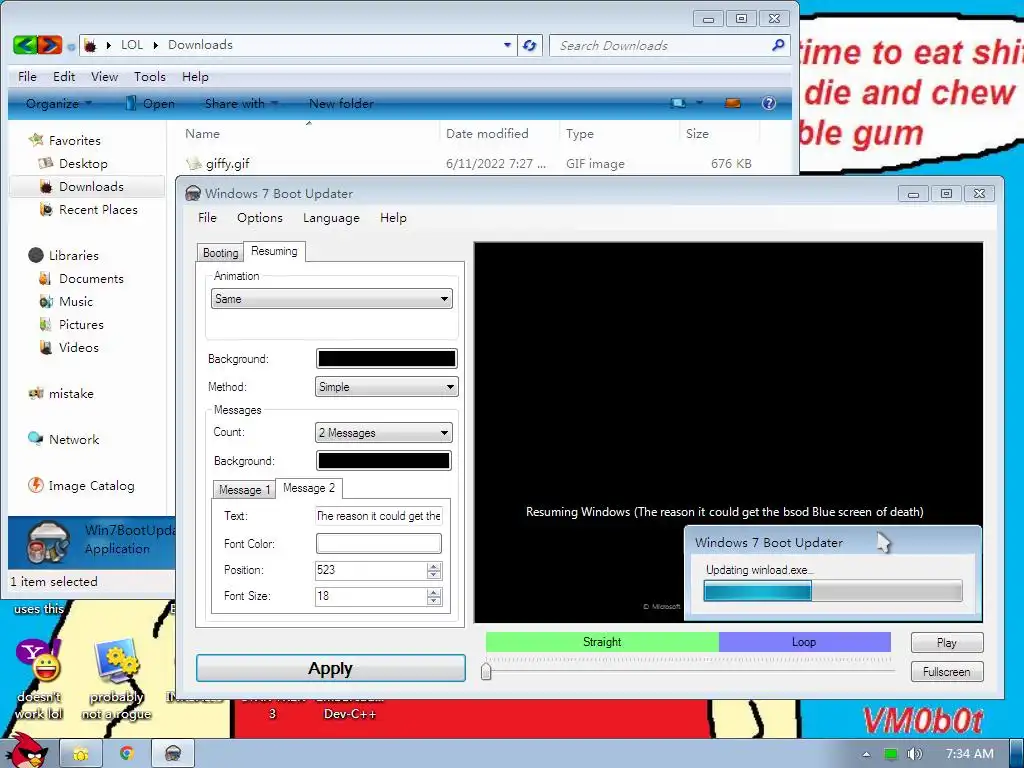Expand the Organize menu in Explorer

coord(58,103)
